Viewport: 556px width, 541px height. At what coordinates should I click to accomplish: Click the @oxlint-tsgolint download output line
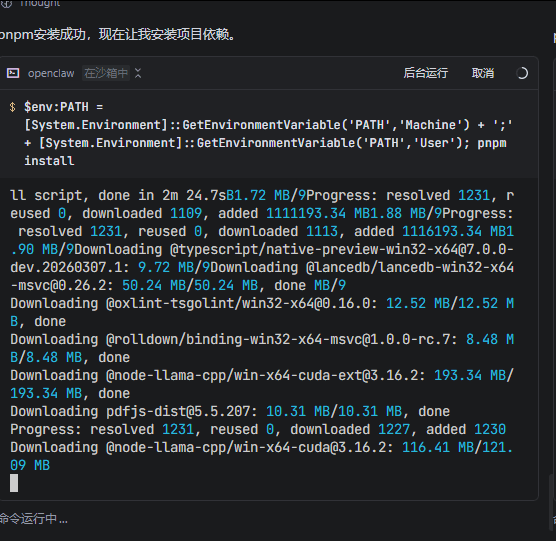[262, 312]
